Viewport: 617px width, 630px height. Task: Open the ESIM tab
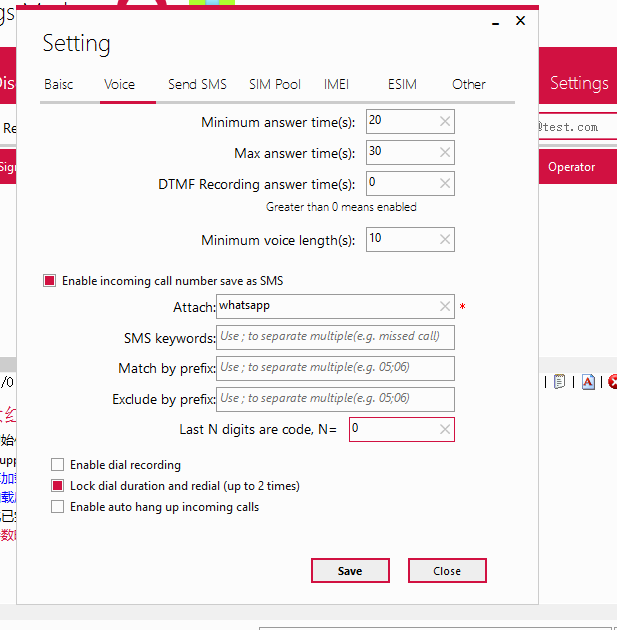(x=402, y=84)
